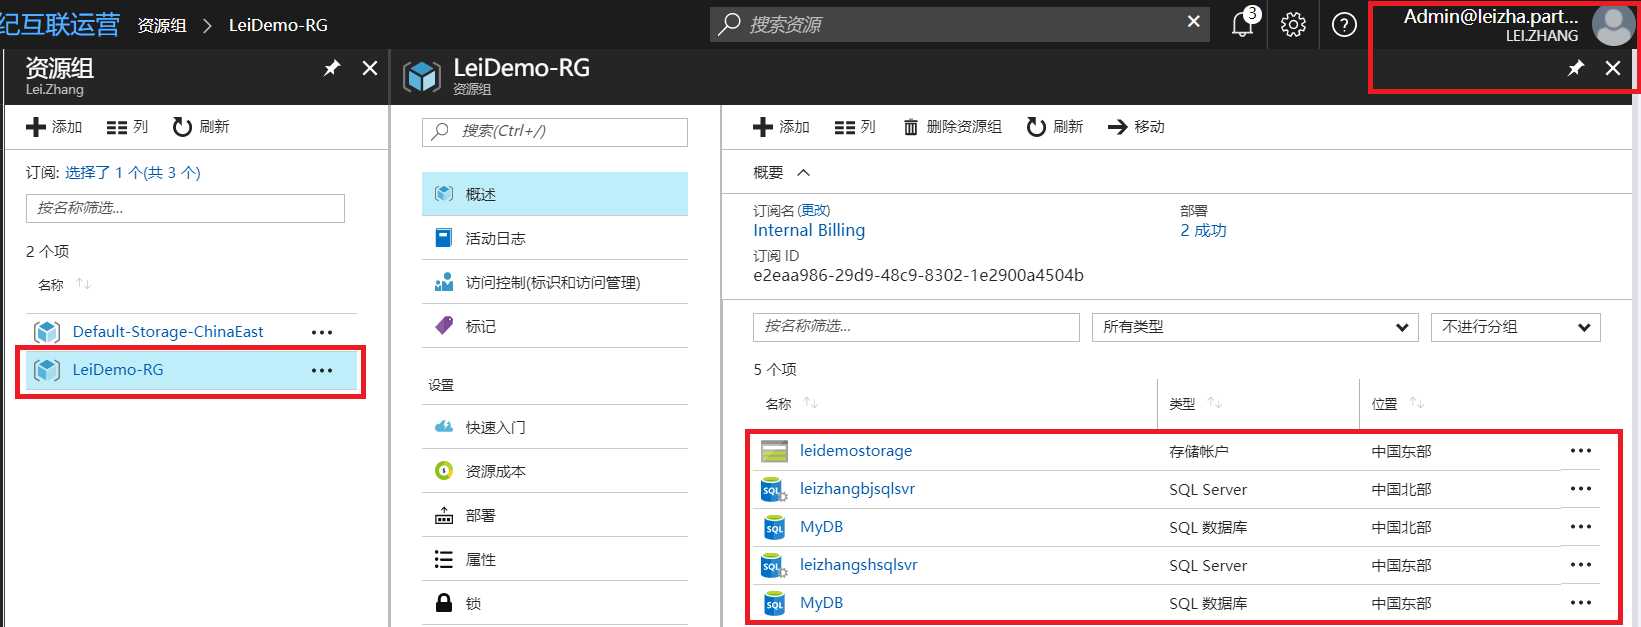
Task: Open more options for Default-Storage-ChinaEast
Action: pos(322,332)
